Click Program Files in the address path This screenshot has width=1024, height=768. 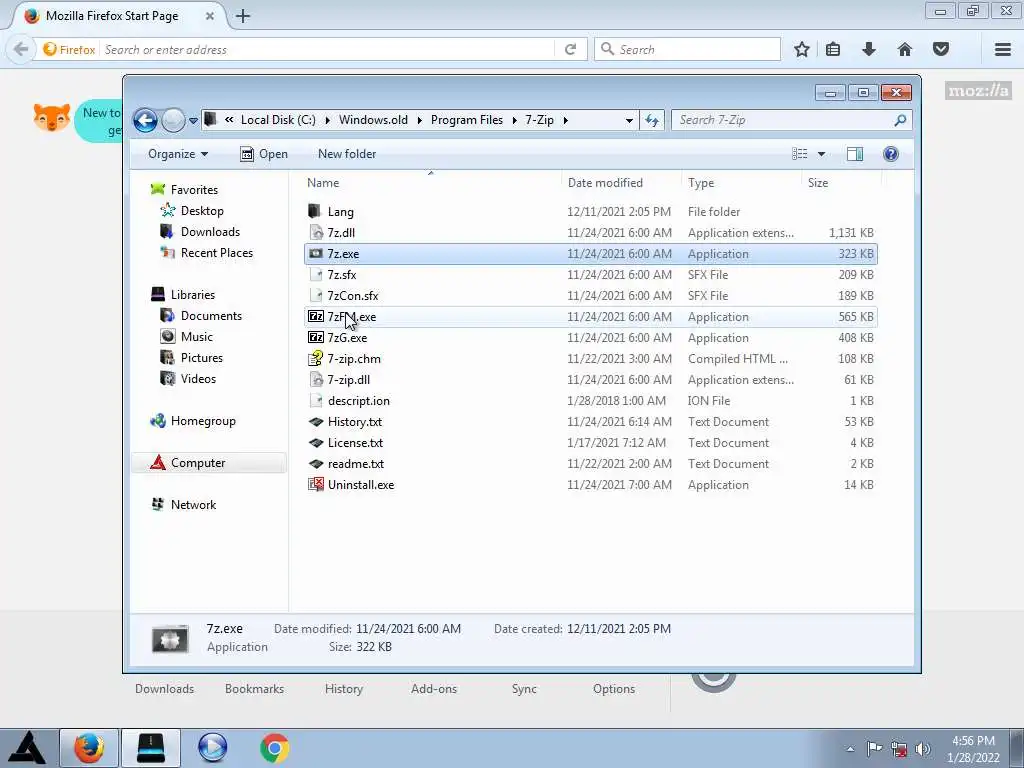(467, 120)
